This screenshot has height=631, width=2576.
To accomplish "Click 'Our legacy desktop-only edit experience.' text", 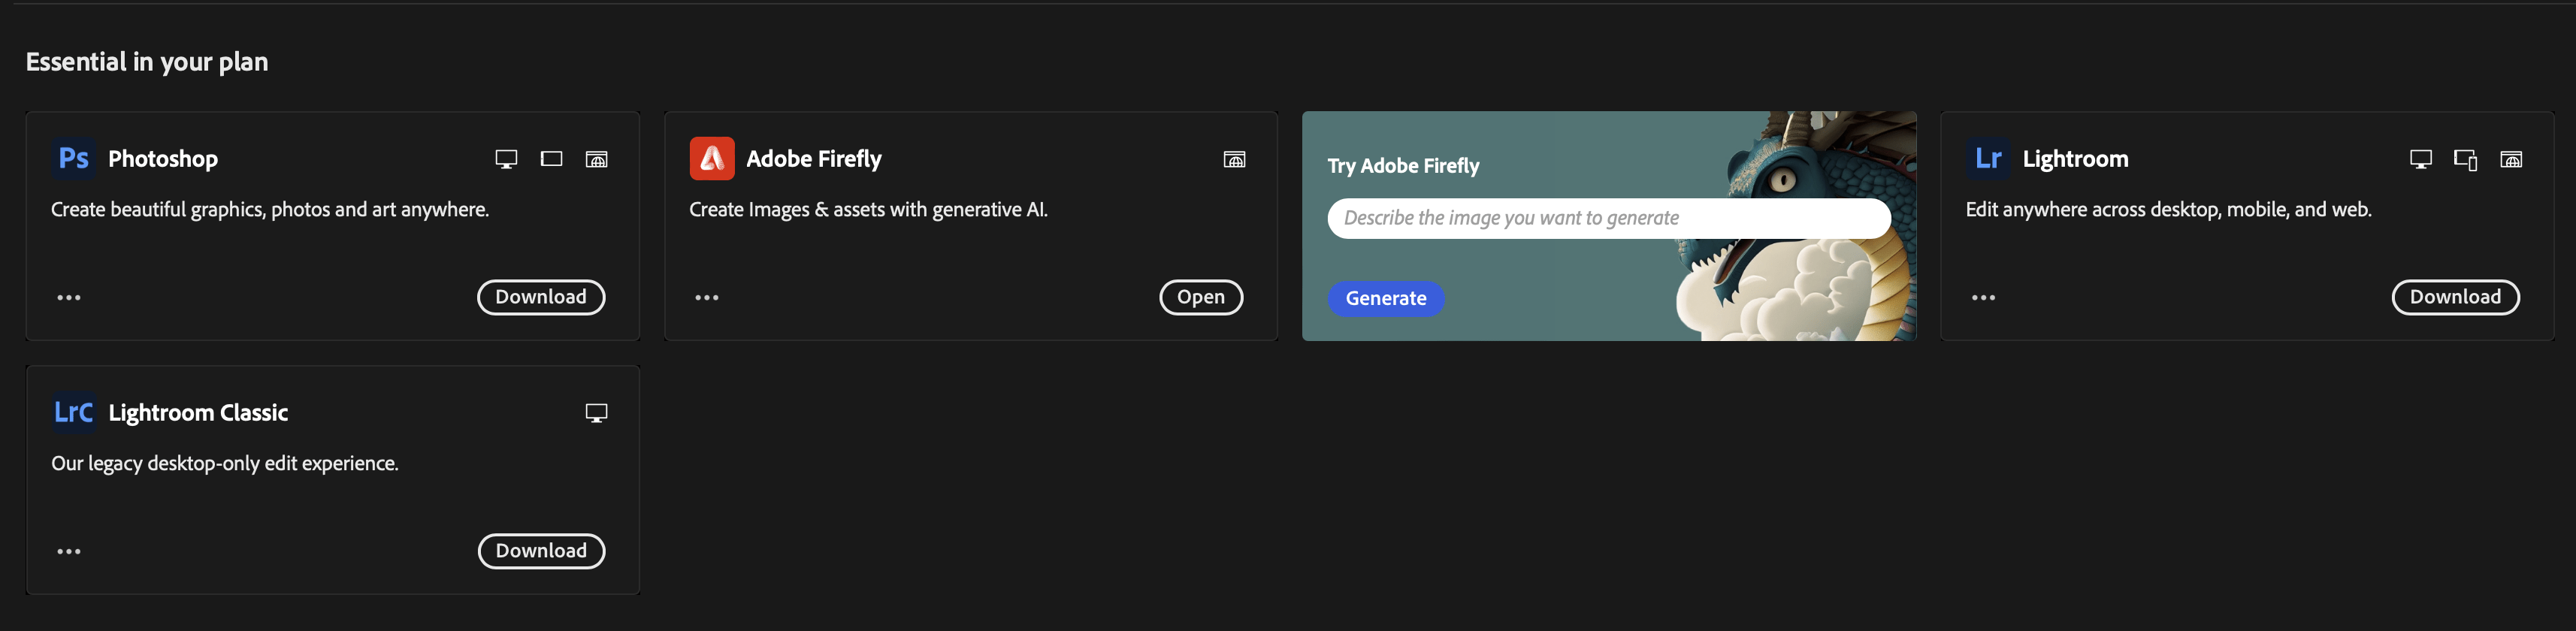I will [225, 464].
